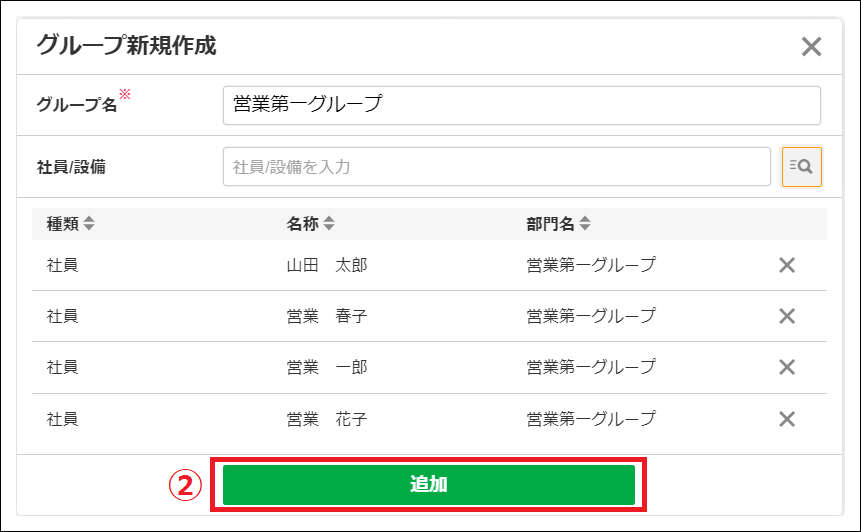
Task: Focus the グループ名 text field
Action: coord(522,105)
